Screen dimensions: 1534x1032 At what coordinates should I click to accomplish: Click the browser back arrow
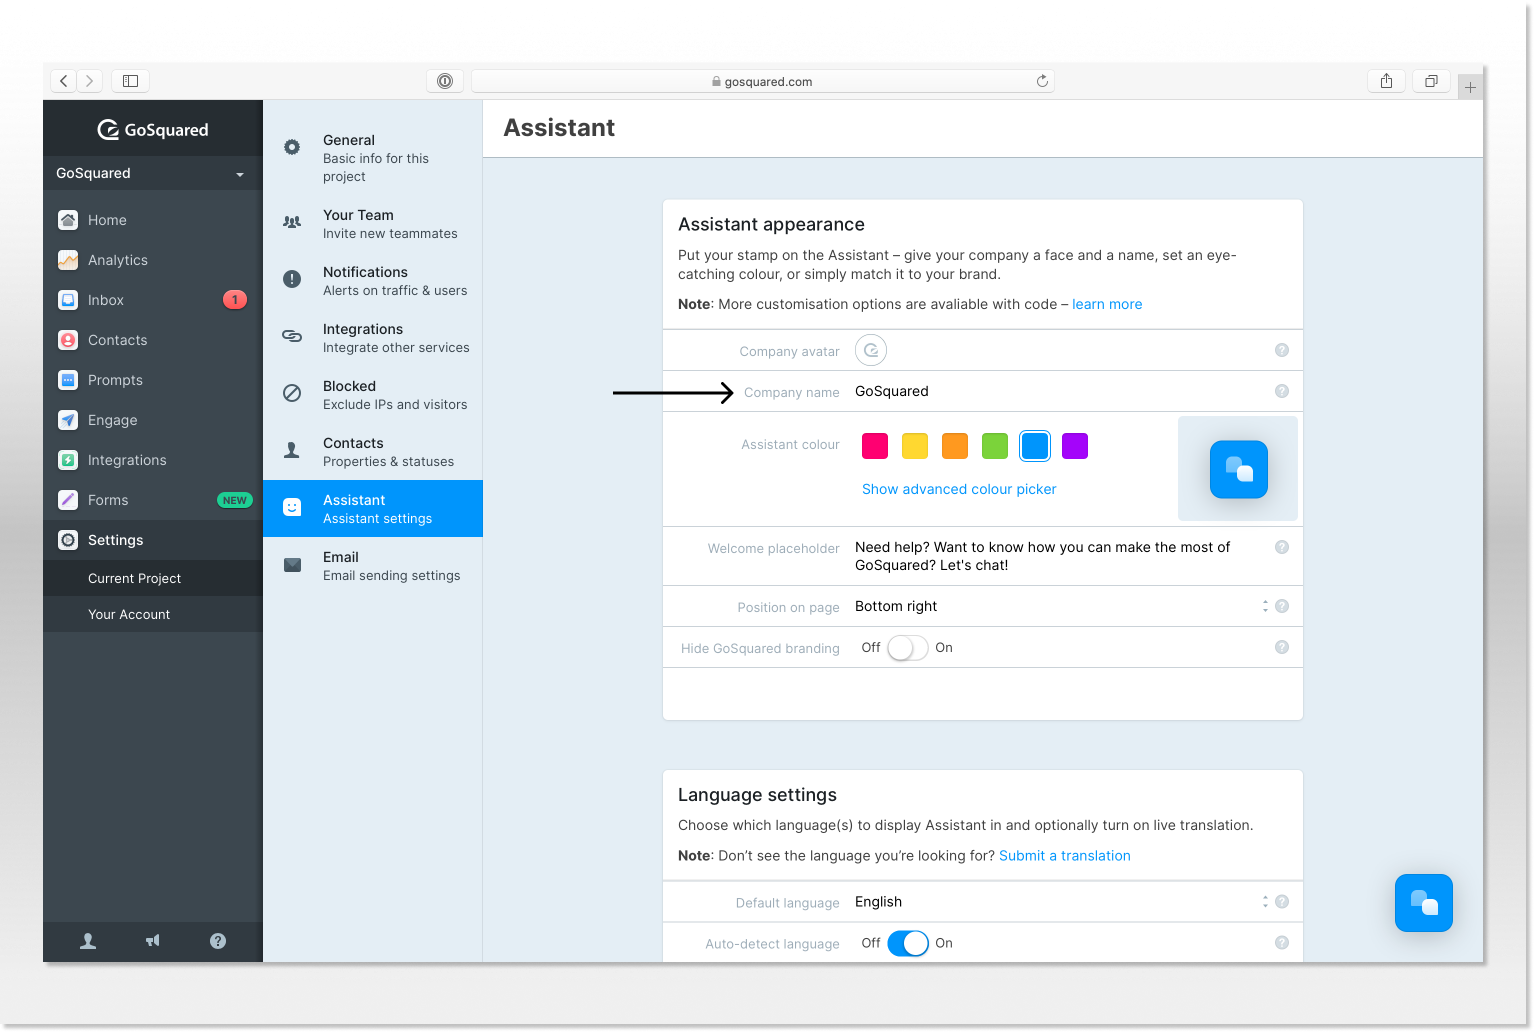[64, 81]
